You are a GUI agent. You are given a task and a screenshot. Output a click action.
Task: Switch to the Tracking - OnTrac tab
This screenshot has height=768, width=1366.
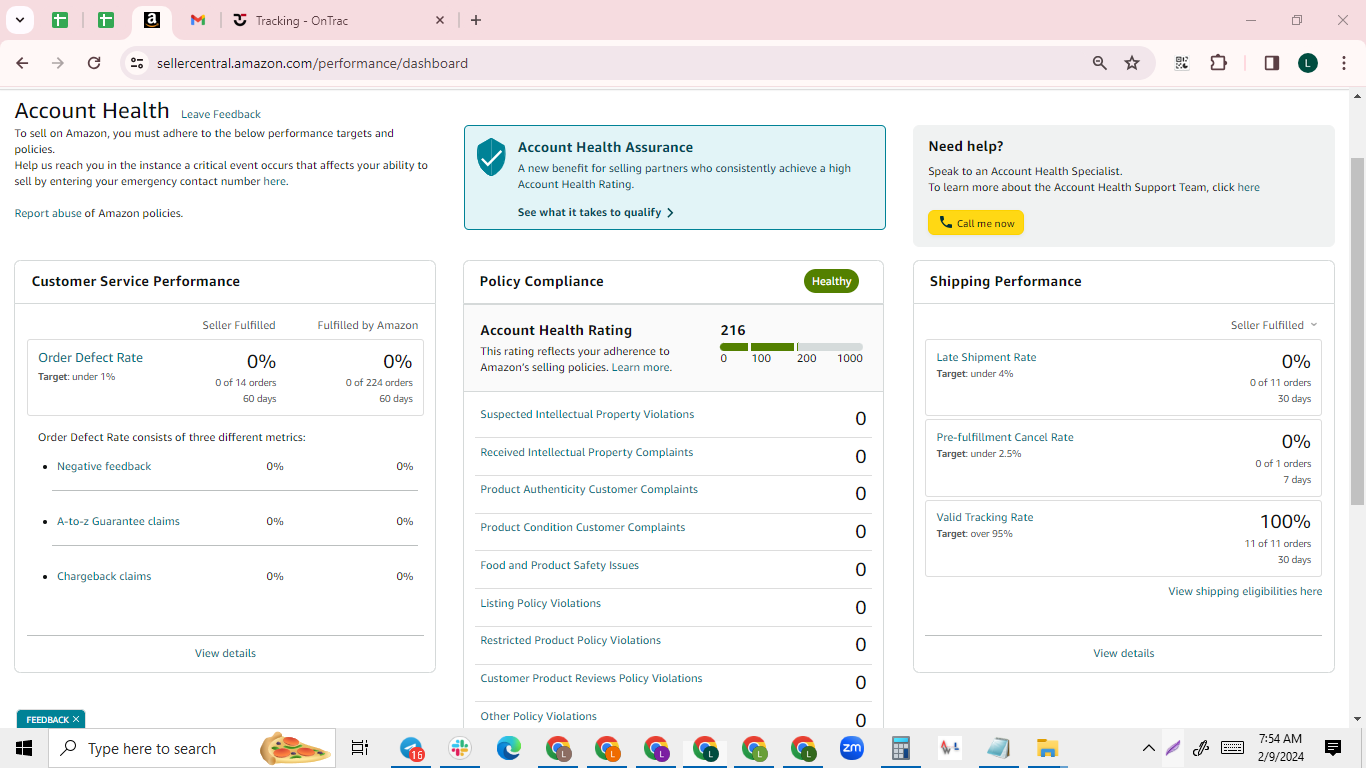pyautogui.click(x=339, y=20)
